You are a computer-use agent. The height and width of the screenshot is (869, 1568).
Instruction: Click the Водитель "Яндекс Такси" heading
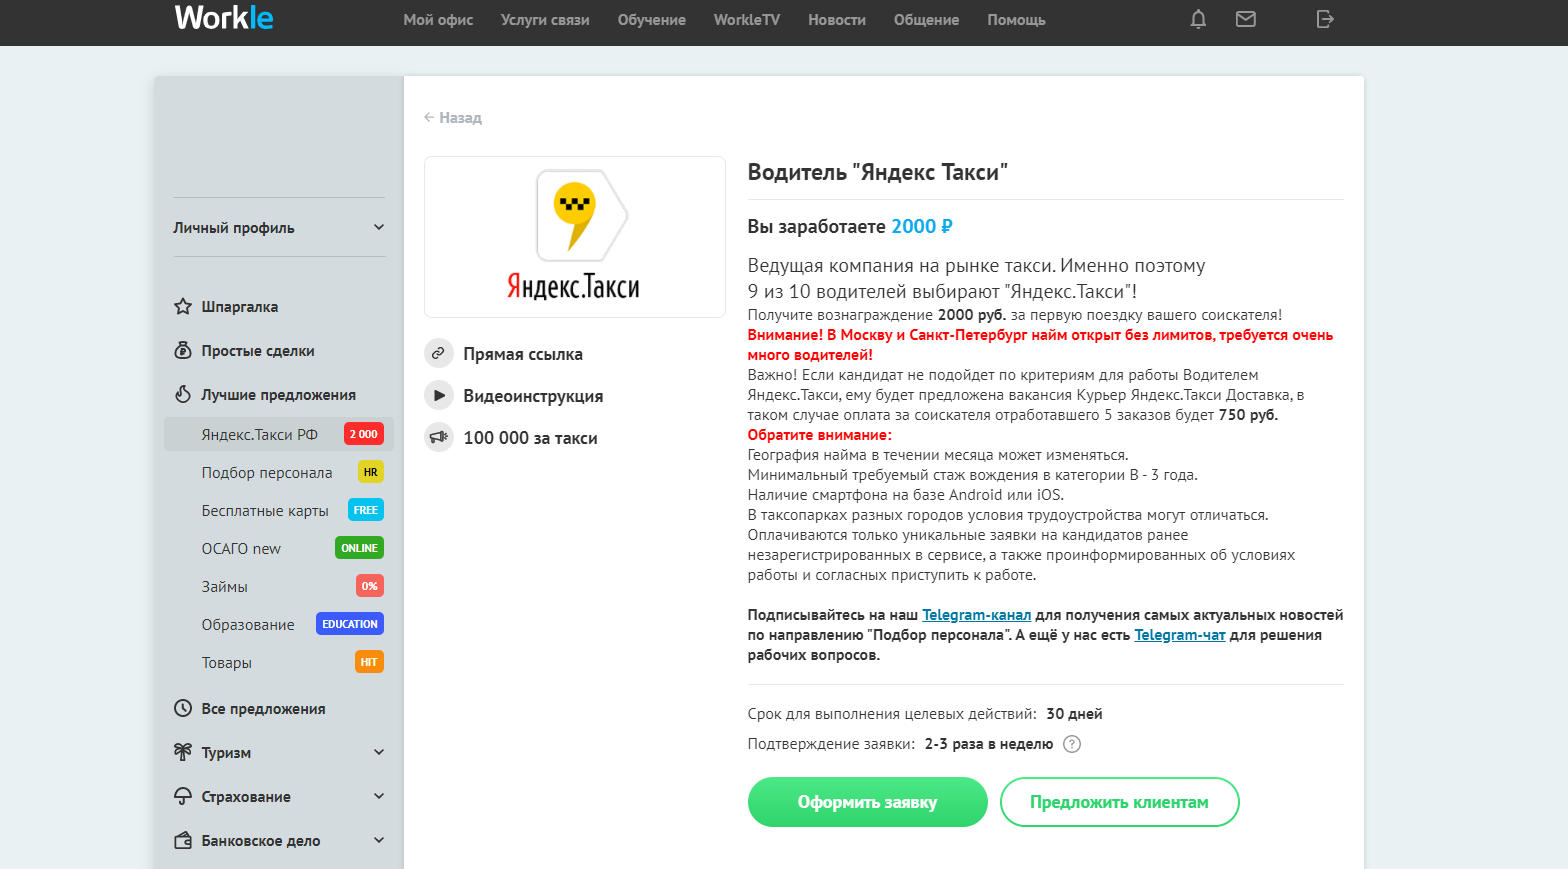877,172
